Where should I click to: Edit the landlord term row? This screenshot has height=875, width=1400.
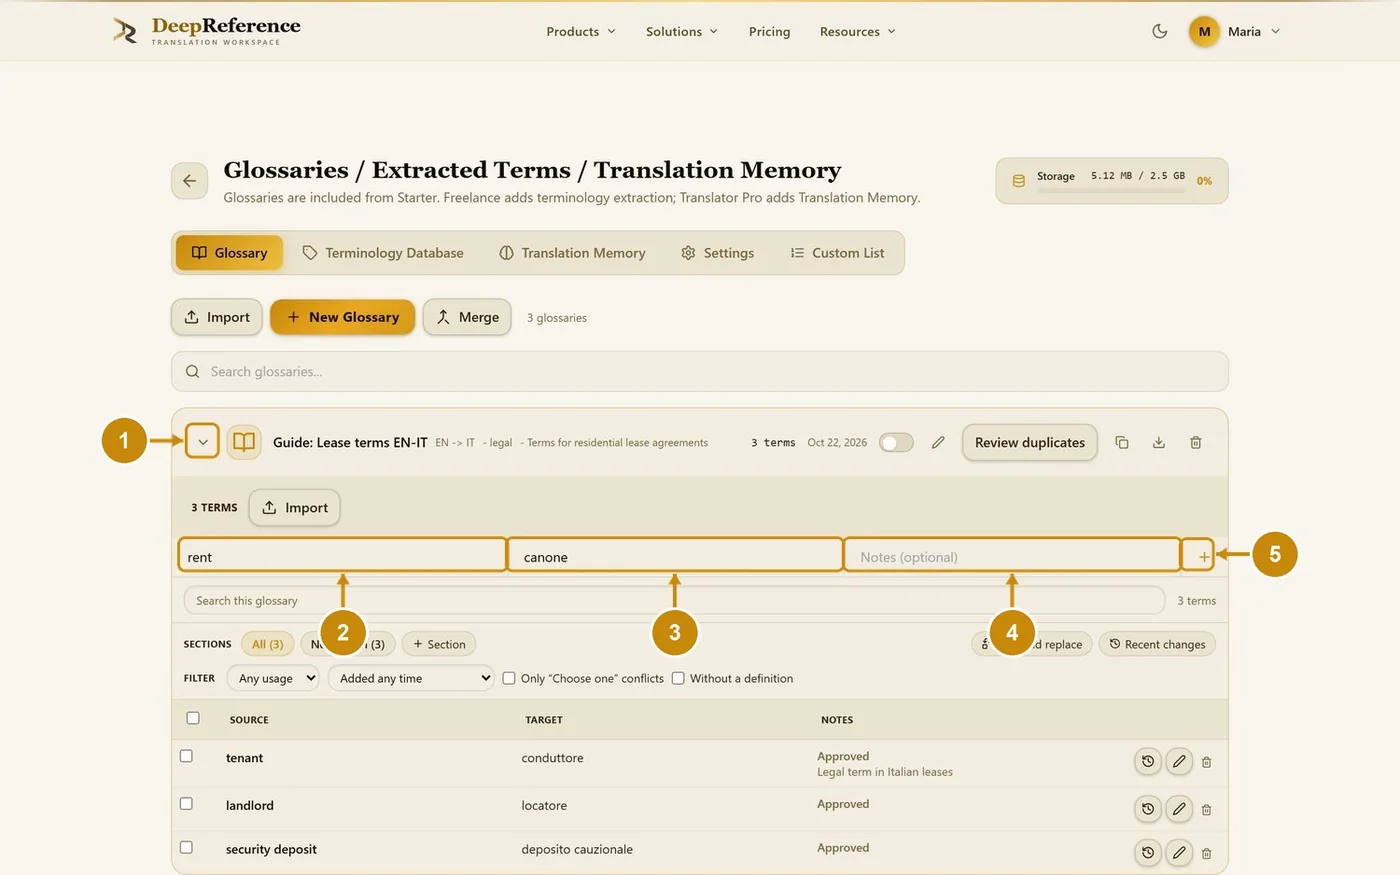pos(1180,809)
